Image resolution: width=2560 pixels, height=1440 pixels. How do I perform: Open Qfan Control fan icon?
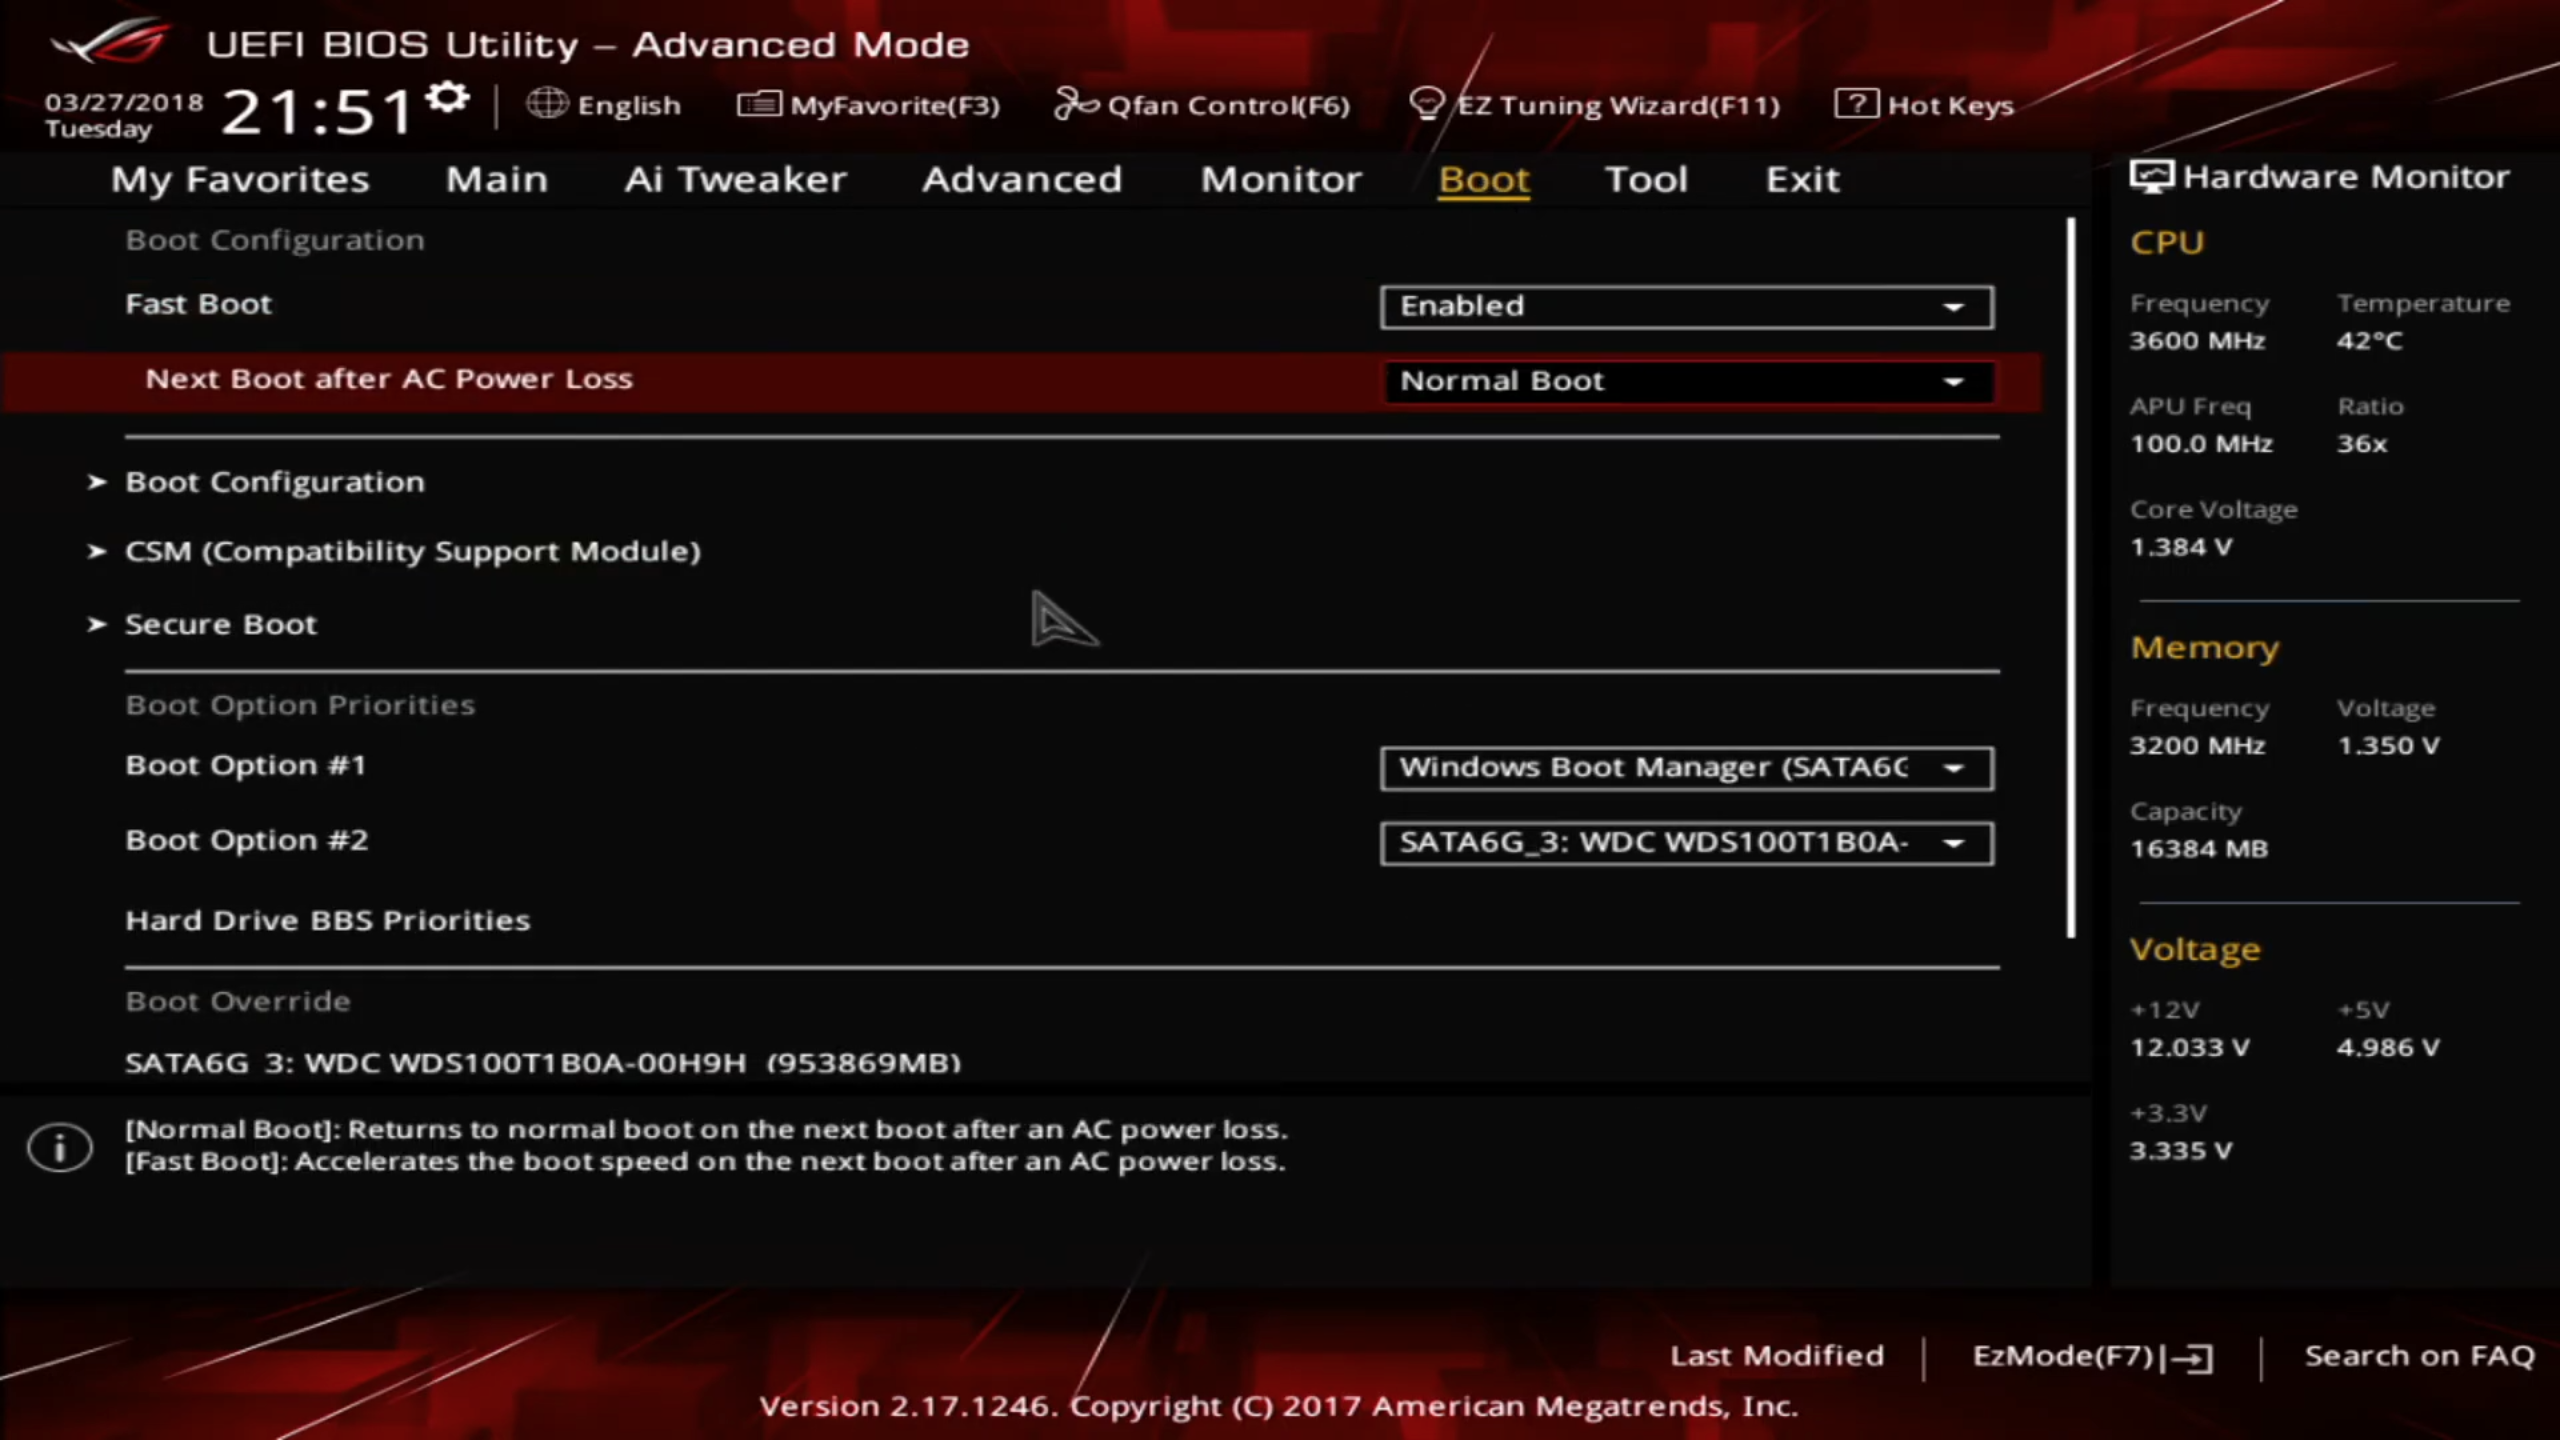pyautogui.click(x=1076, y=104)
